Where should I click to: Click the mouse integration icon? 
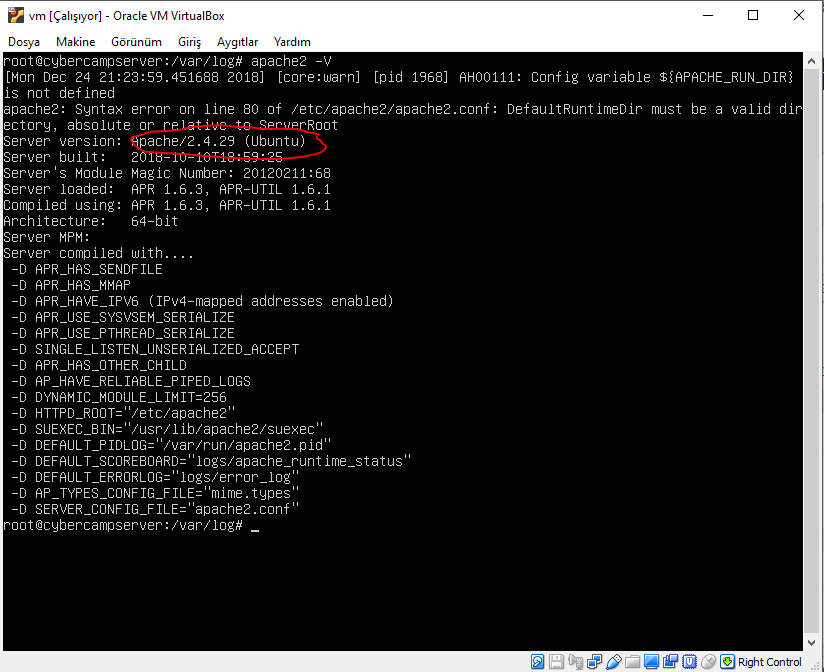[708, 661]
